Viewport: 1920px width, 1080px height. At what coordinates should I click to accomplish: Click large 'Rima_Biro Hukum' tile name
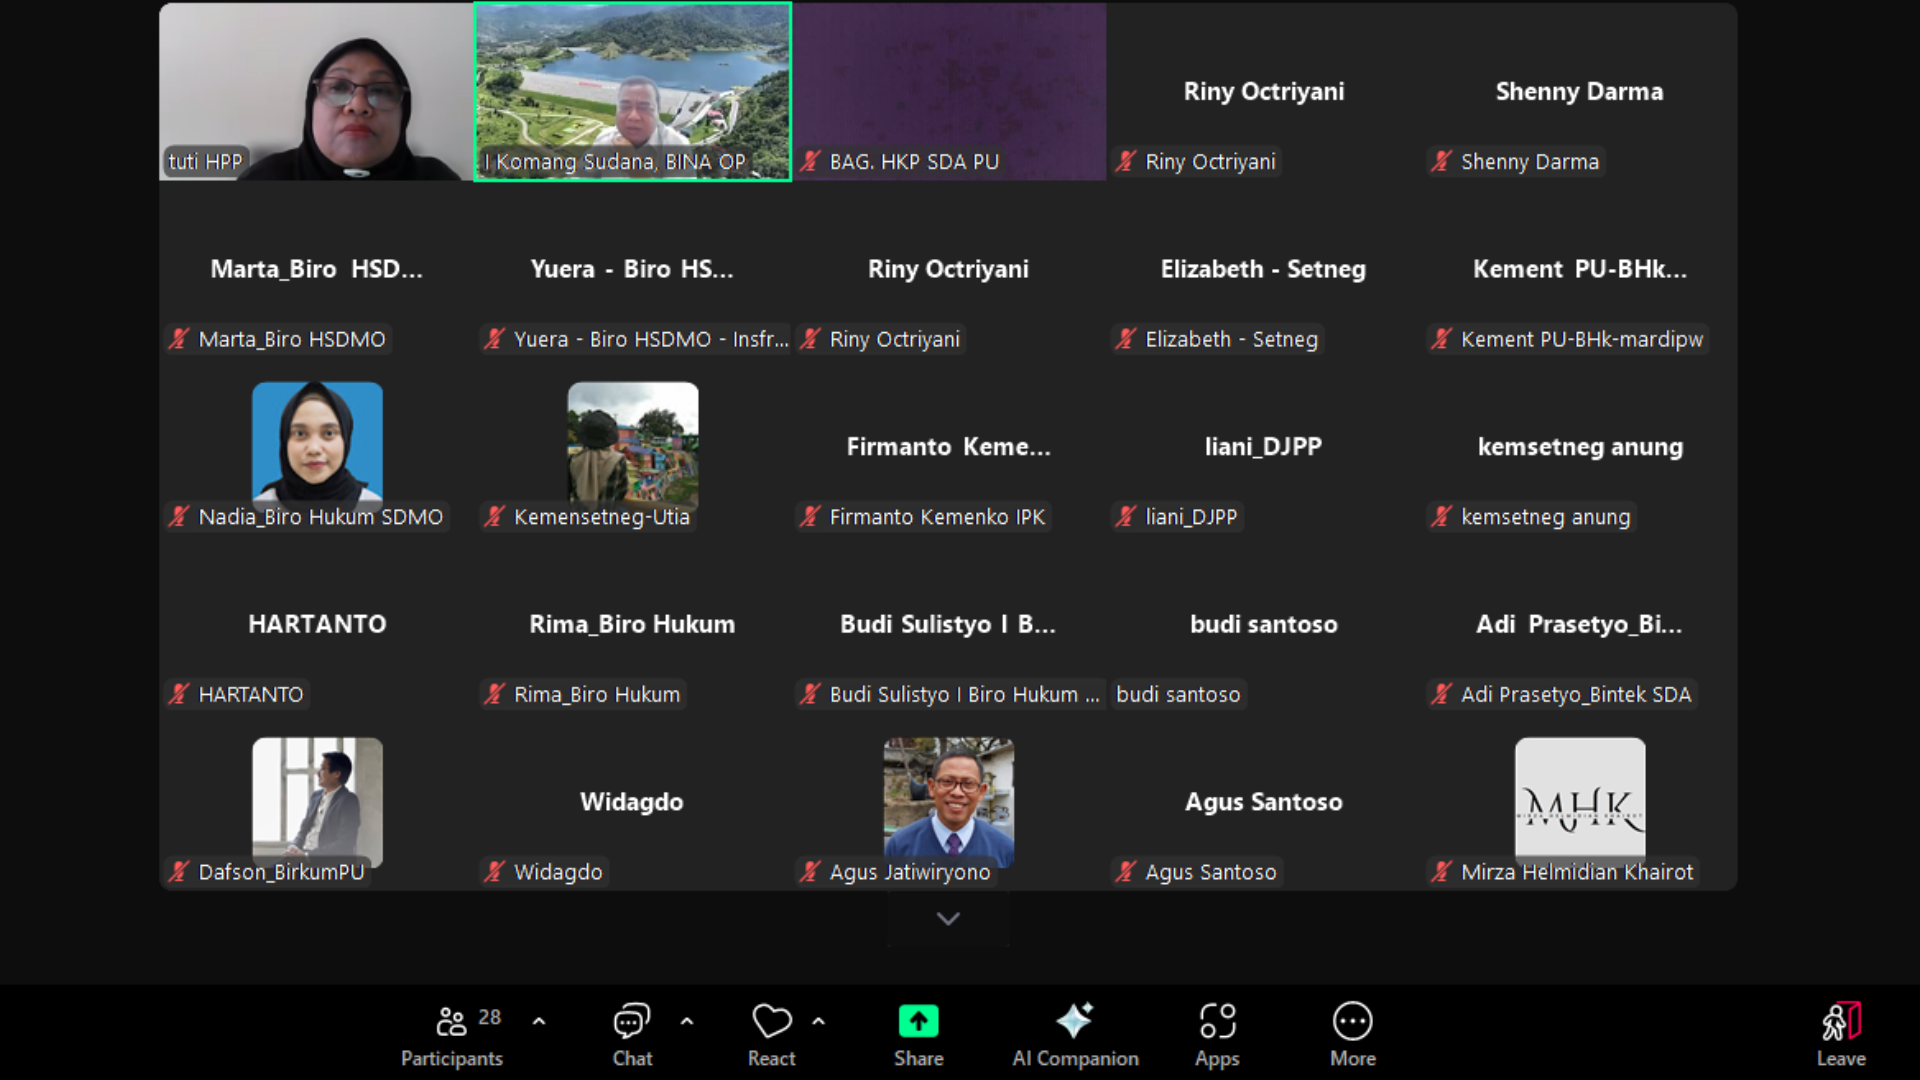[632, 624]
